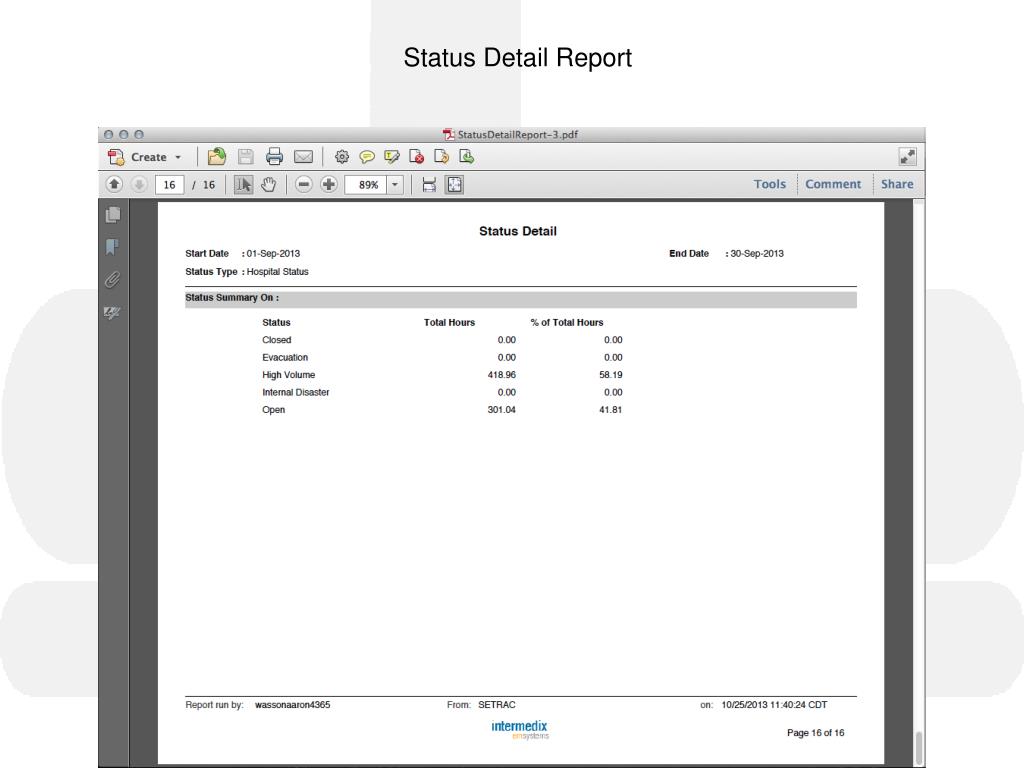1024x768 pixels.
Task: Add a sticky note comment bubble
Action: click(367, 157)
